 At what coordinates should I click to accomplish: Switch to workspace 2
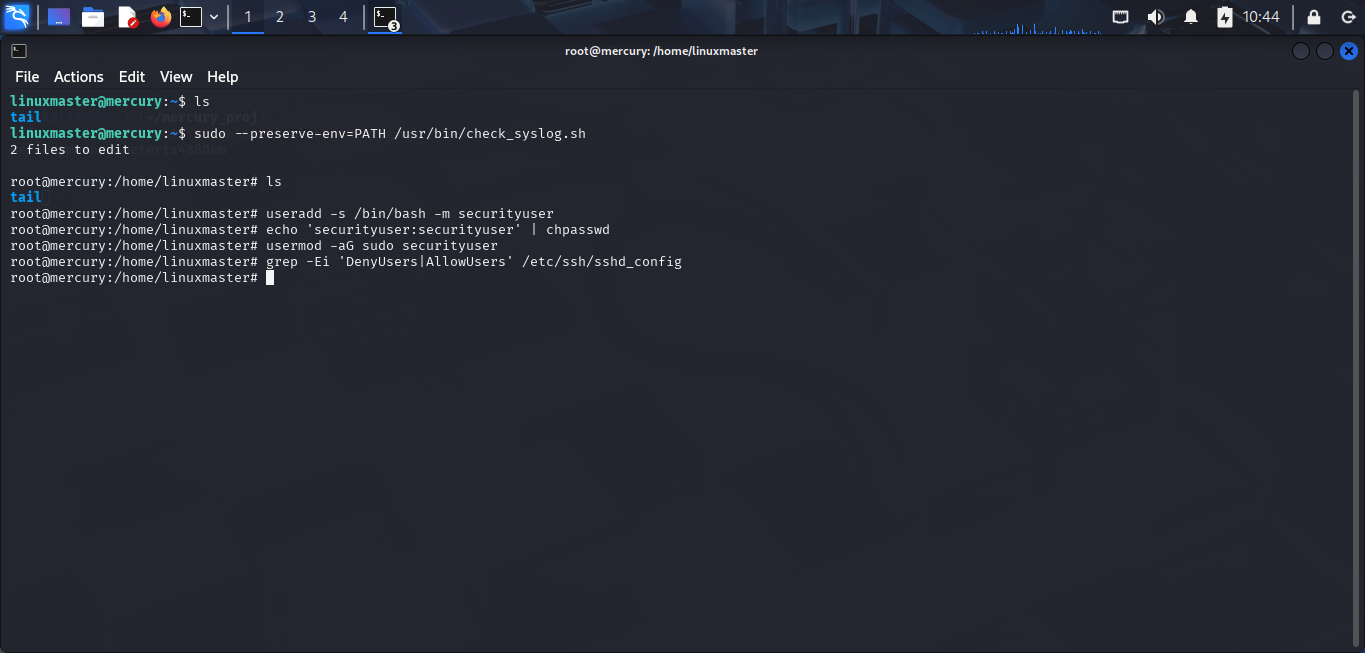click(280, 17)
